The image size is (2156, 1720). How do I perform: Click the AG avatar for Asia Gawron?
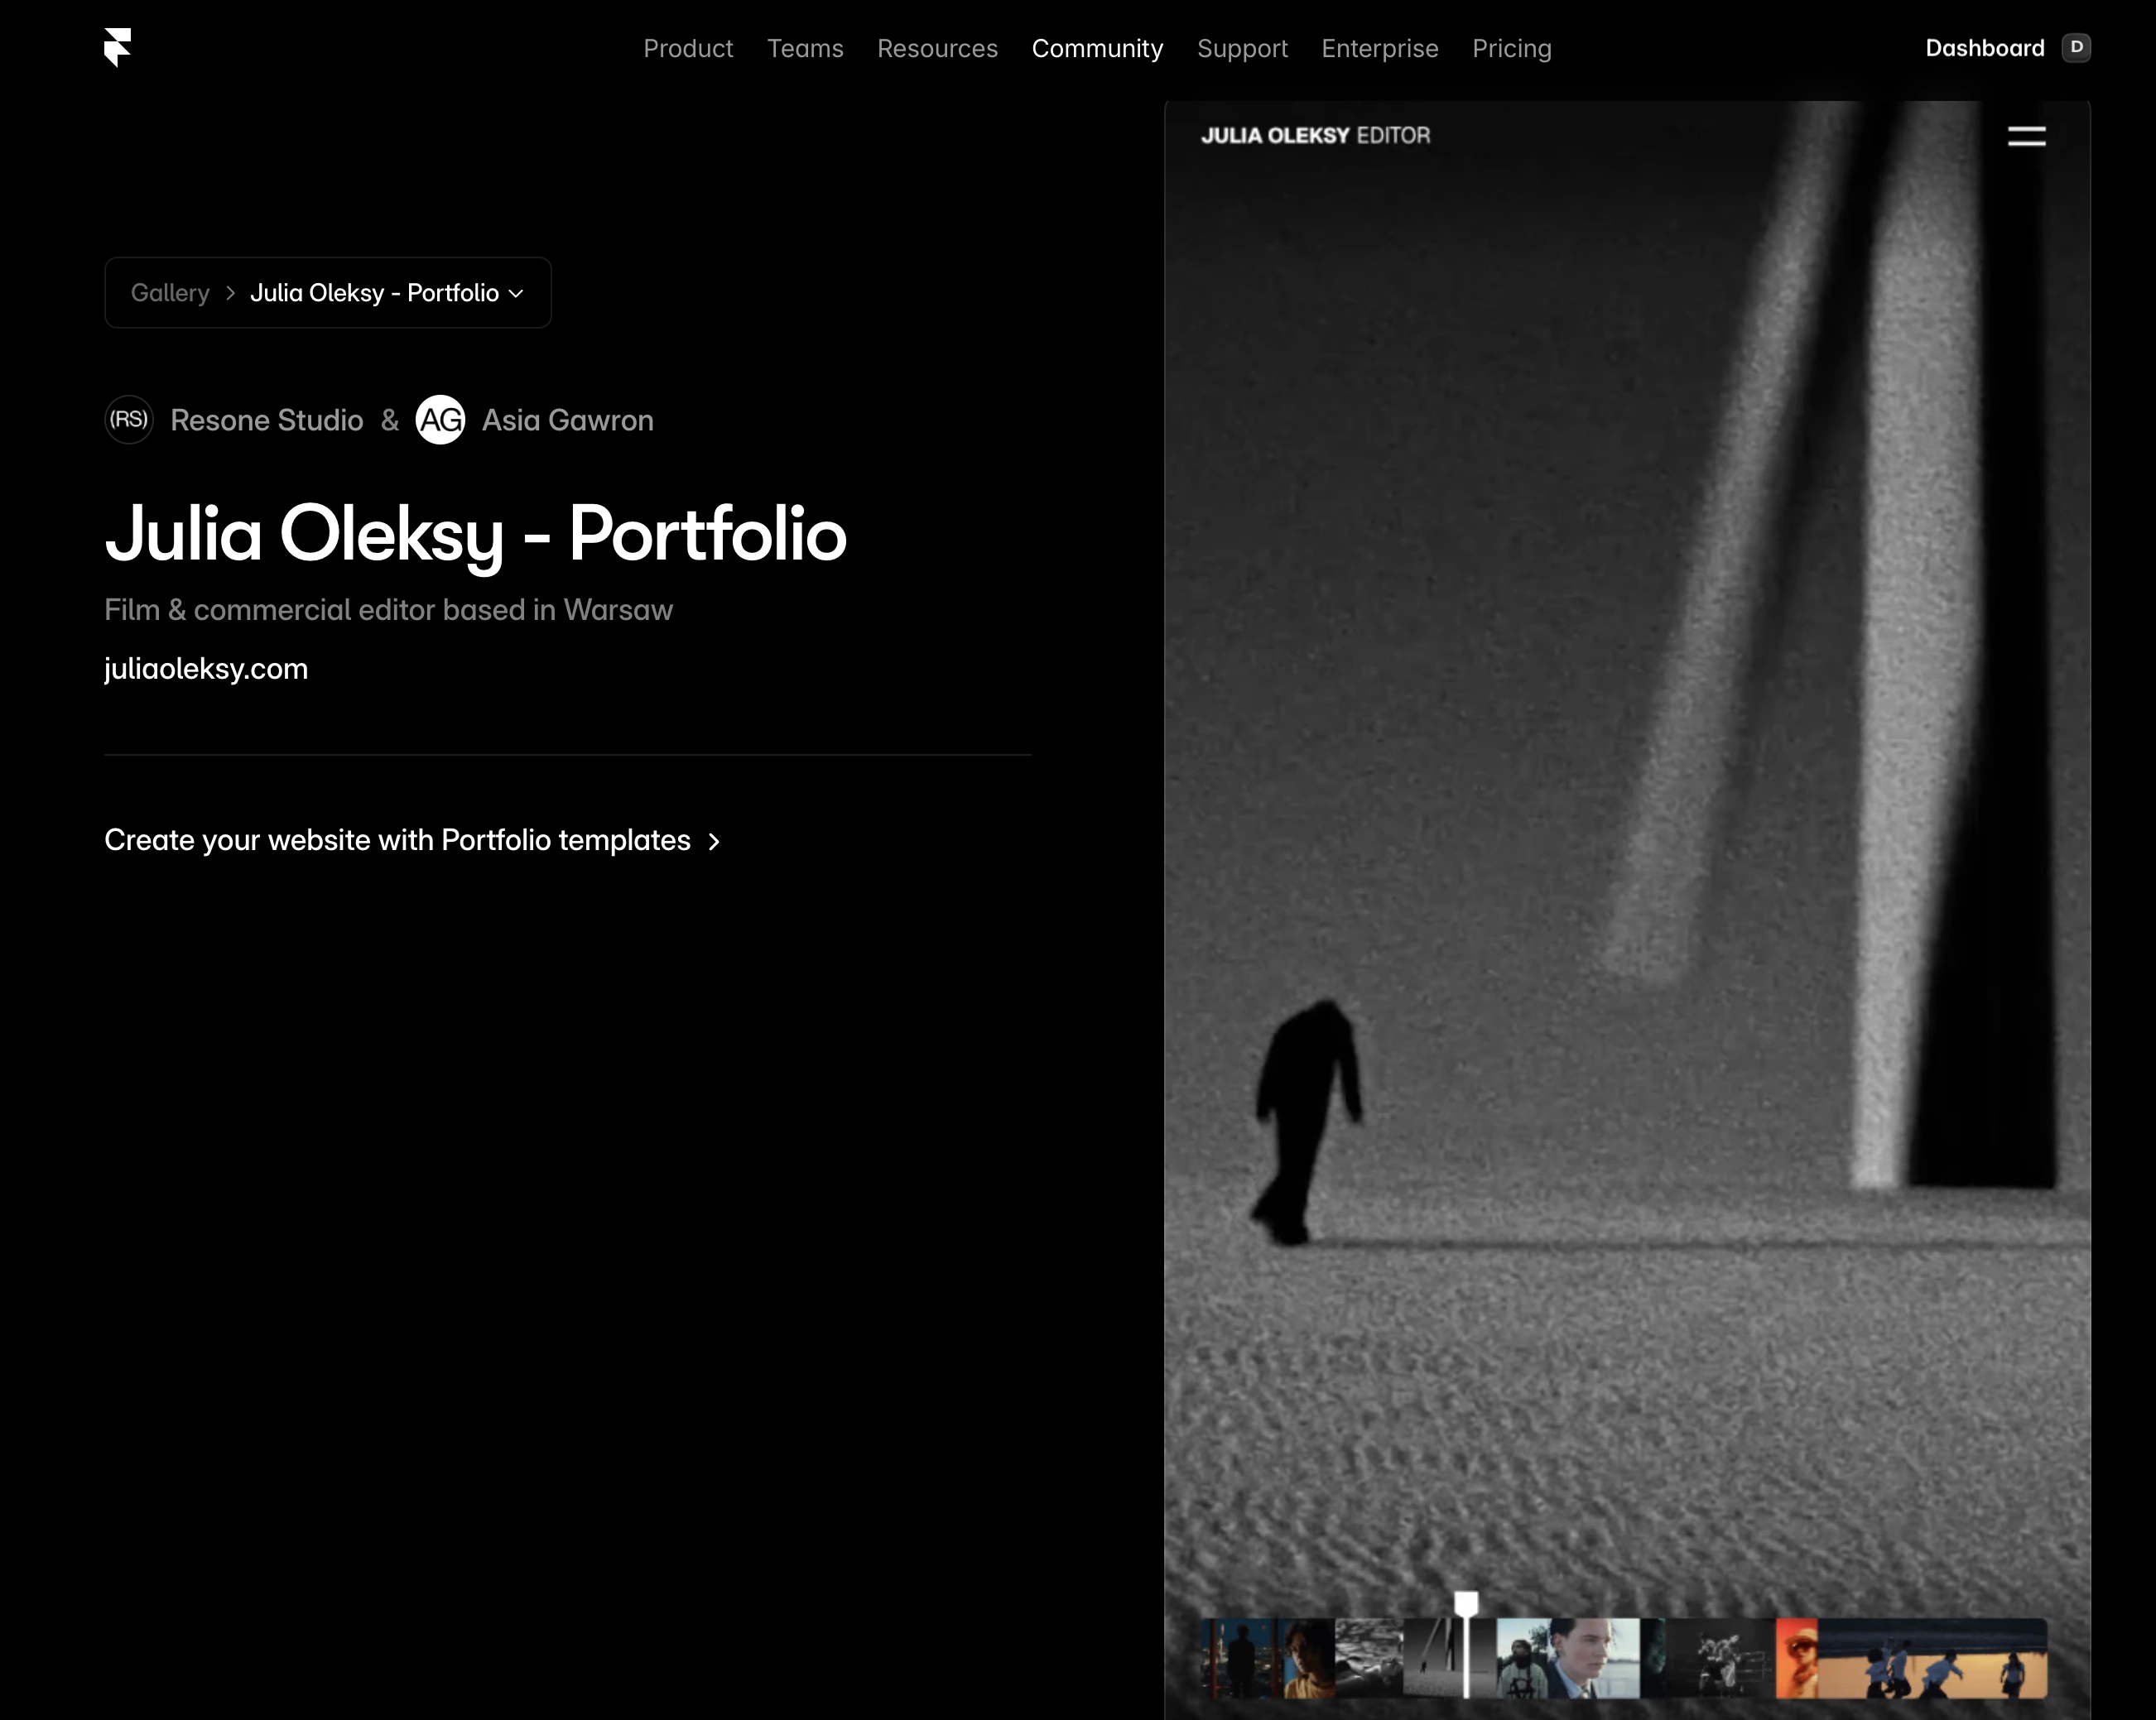[x=440, y=420]
